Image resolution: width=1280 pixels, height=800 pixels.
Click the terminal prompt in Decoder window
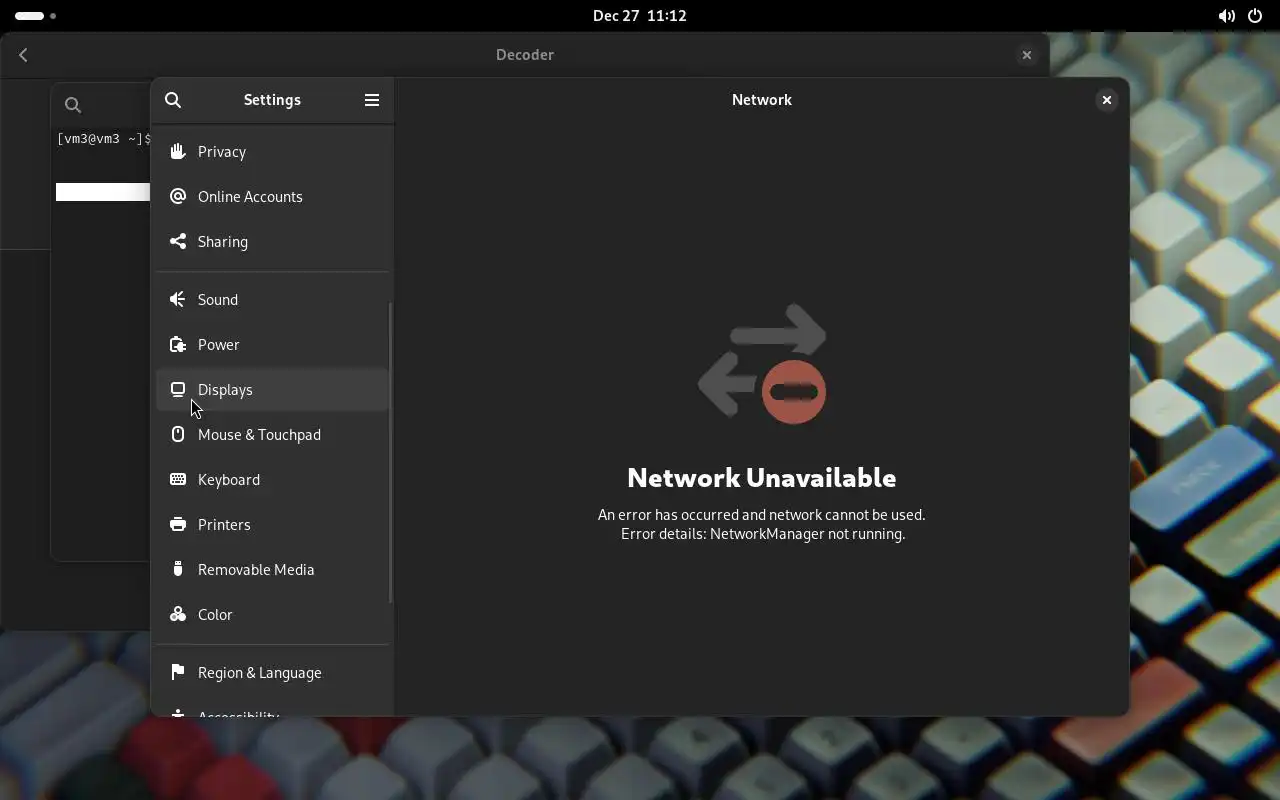pyautogui.click(x=103, y=139)
